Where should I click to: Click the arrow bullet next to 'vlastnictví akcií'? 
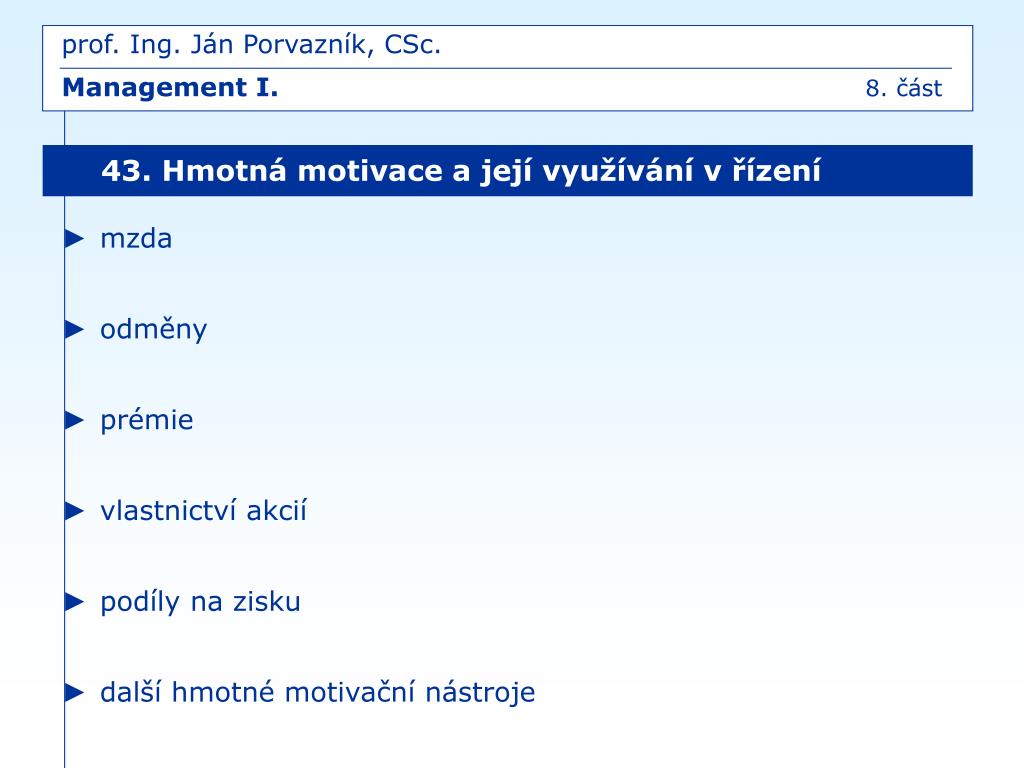(75, 511)
